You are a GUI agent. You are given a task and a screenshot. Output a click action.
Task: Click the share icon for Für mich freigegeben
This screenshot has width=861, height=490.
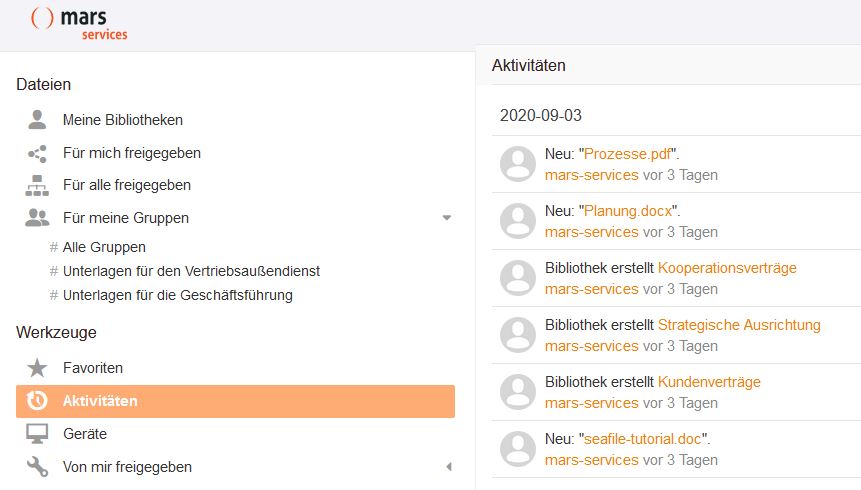37,153
